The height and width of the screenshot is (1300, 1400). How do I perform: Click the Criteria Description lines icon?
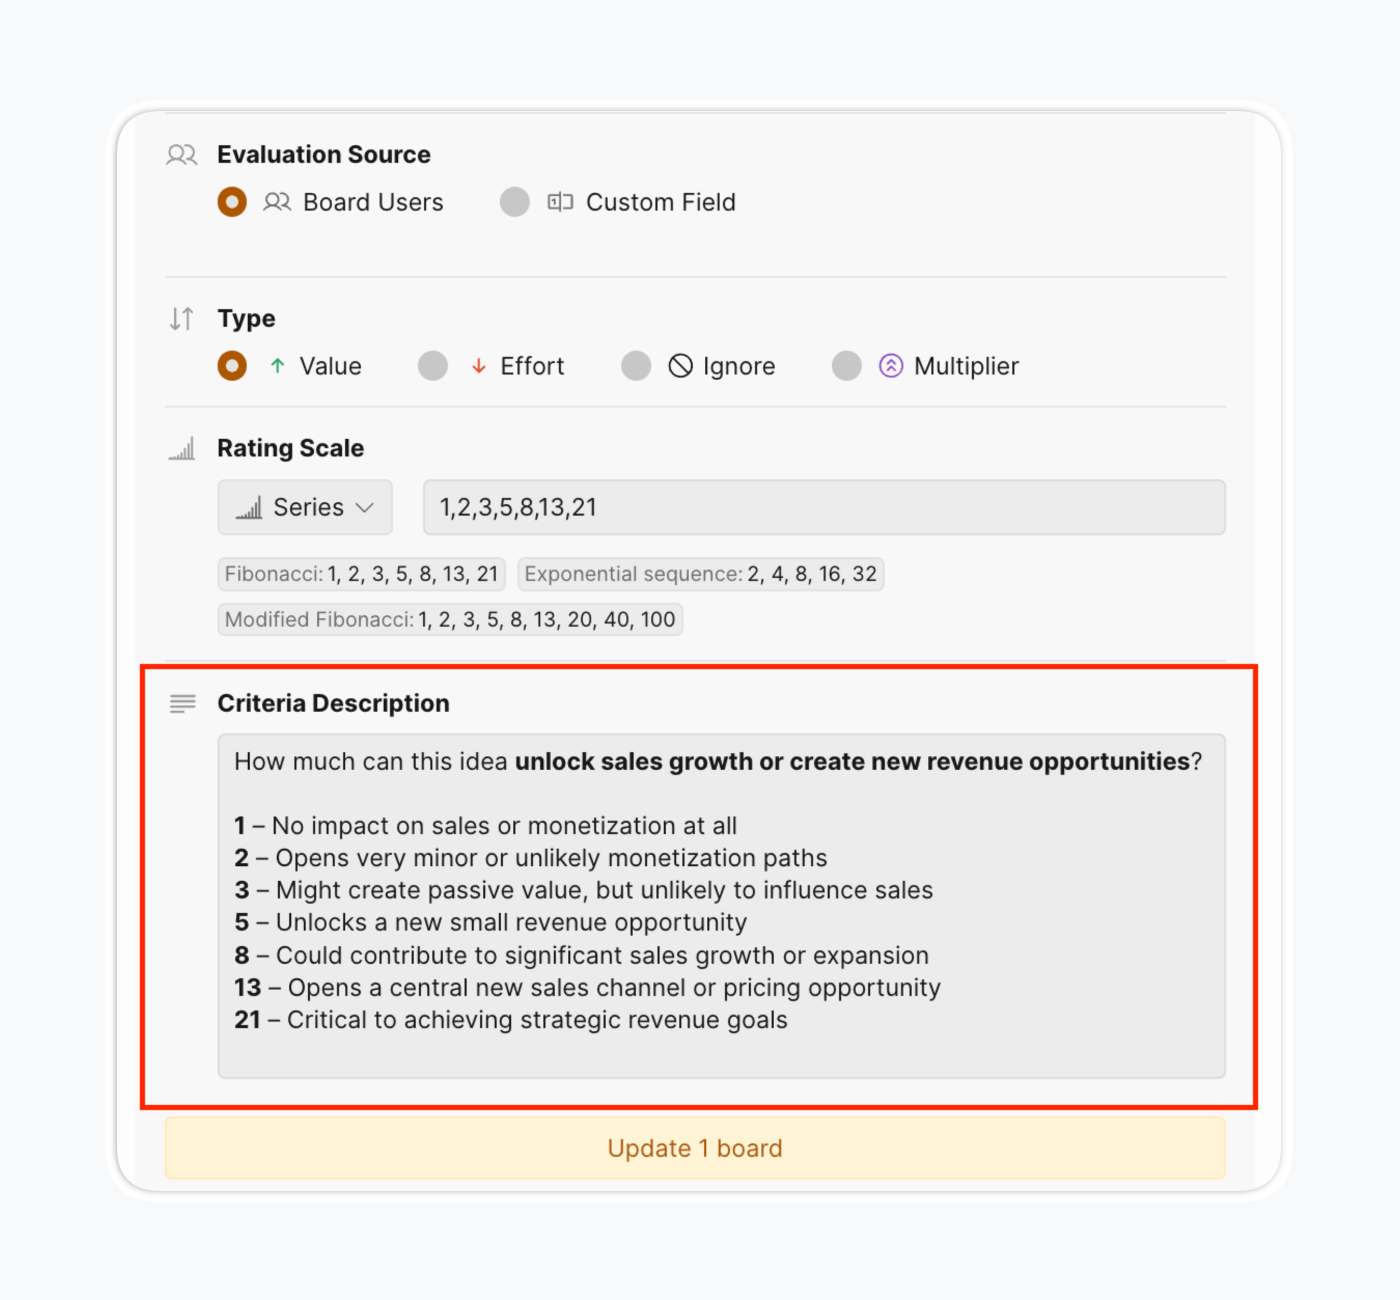coord(182,704)
